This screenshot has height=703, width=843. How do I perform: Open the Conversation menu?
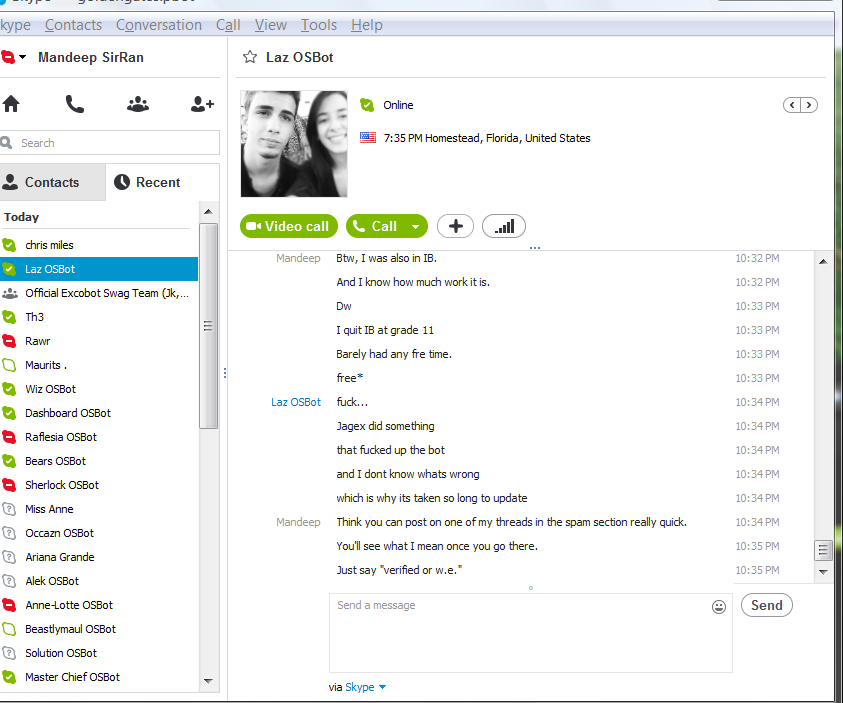pyautogui.click(x=159, y=25)
